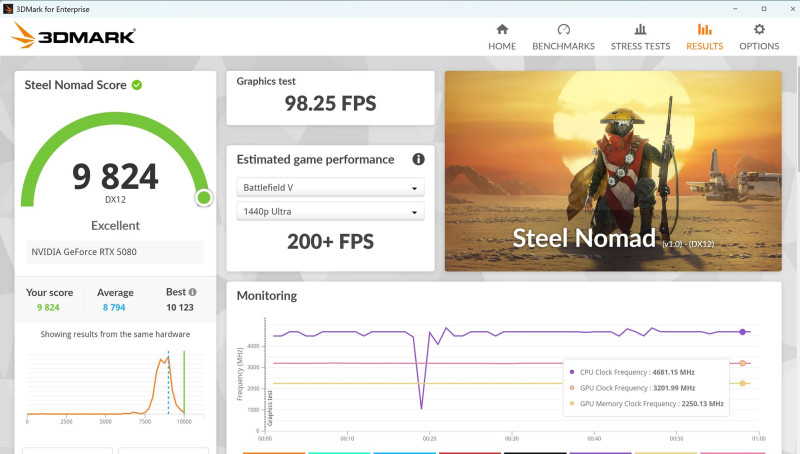800x454 pixels.
Task: Click the green verified checkmark beside Steel Nomad Score
Action: click(137, 85)
